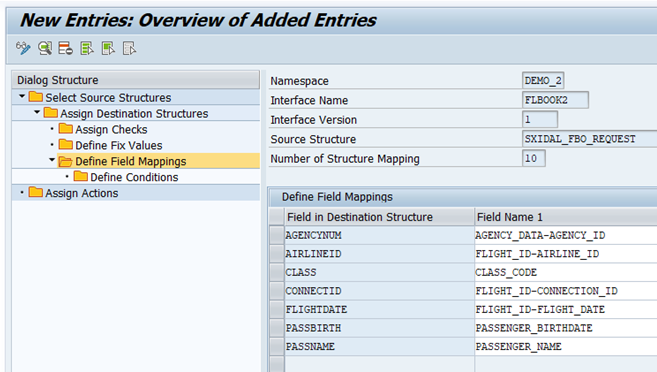Click the PASSENGER_NAME cell
657x372 pixels.
[x=566, y=346]
